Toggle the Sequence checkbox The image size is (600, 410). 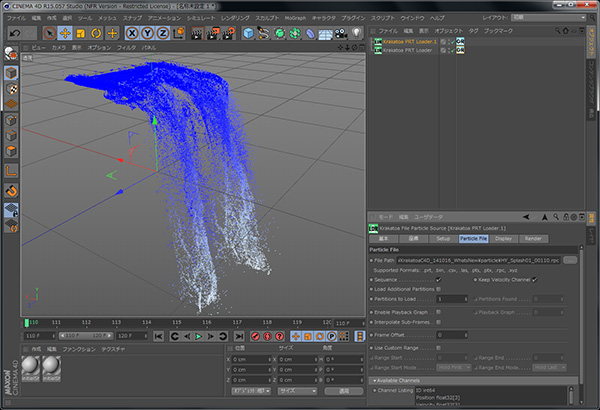point(439,280)
